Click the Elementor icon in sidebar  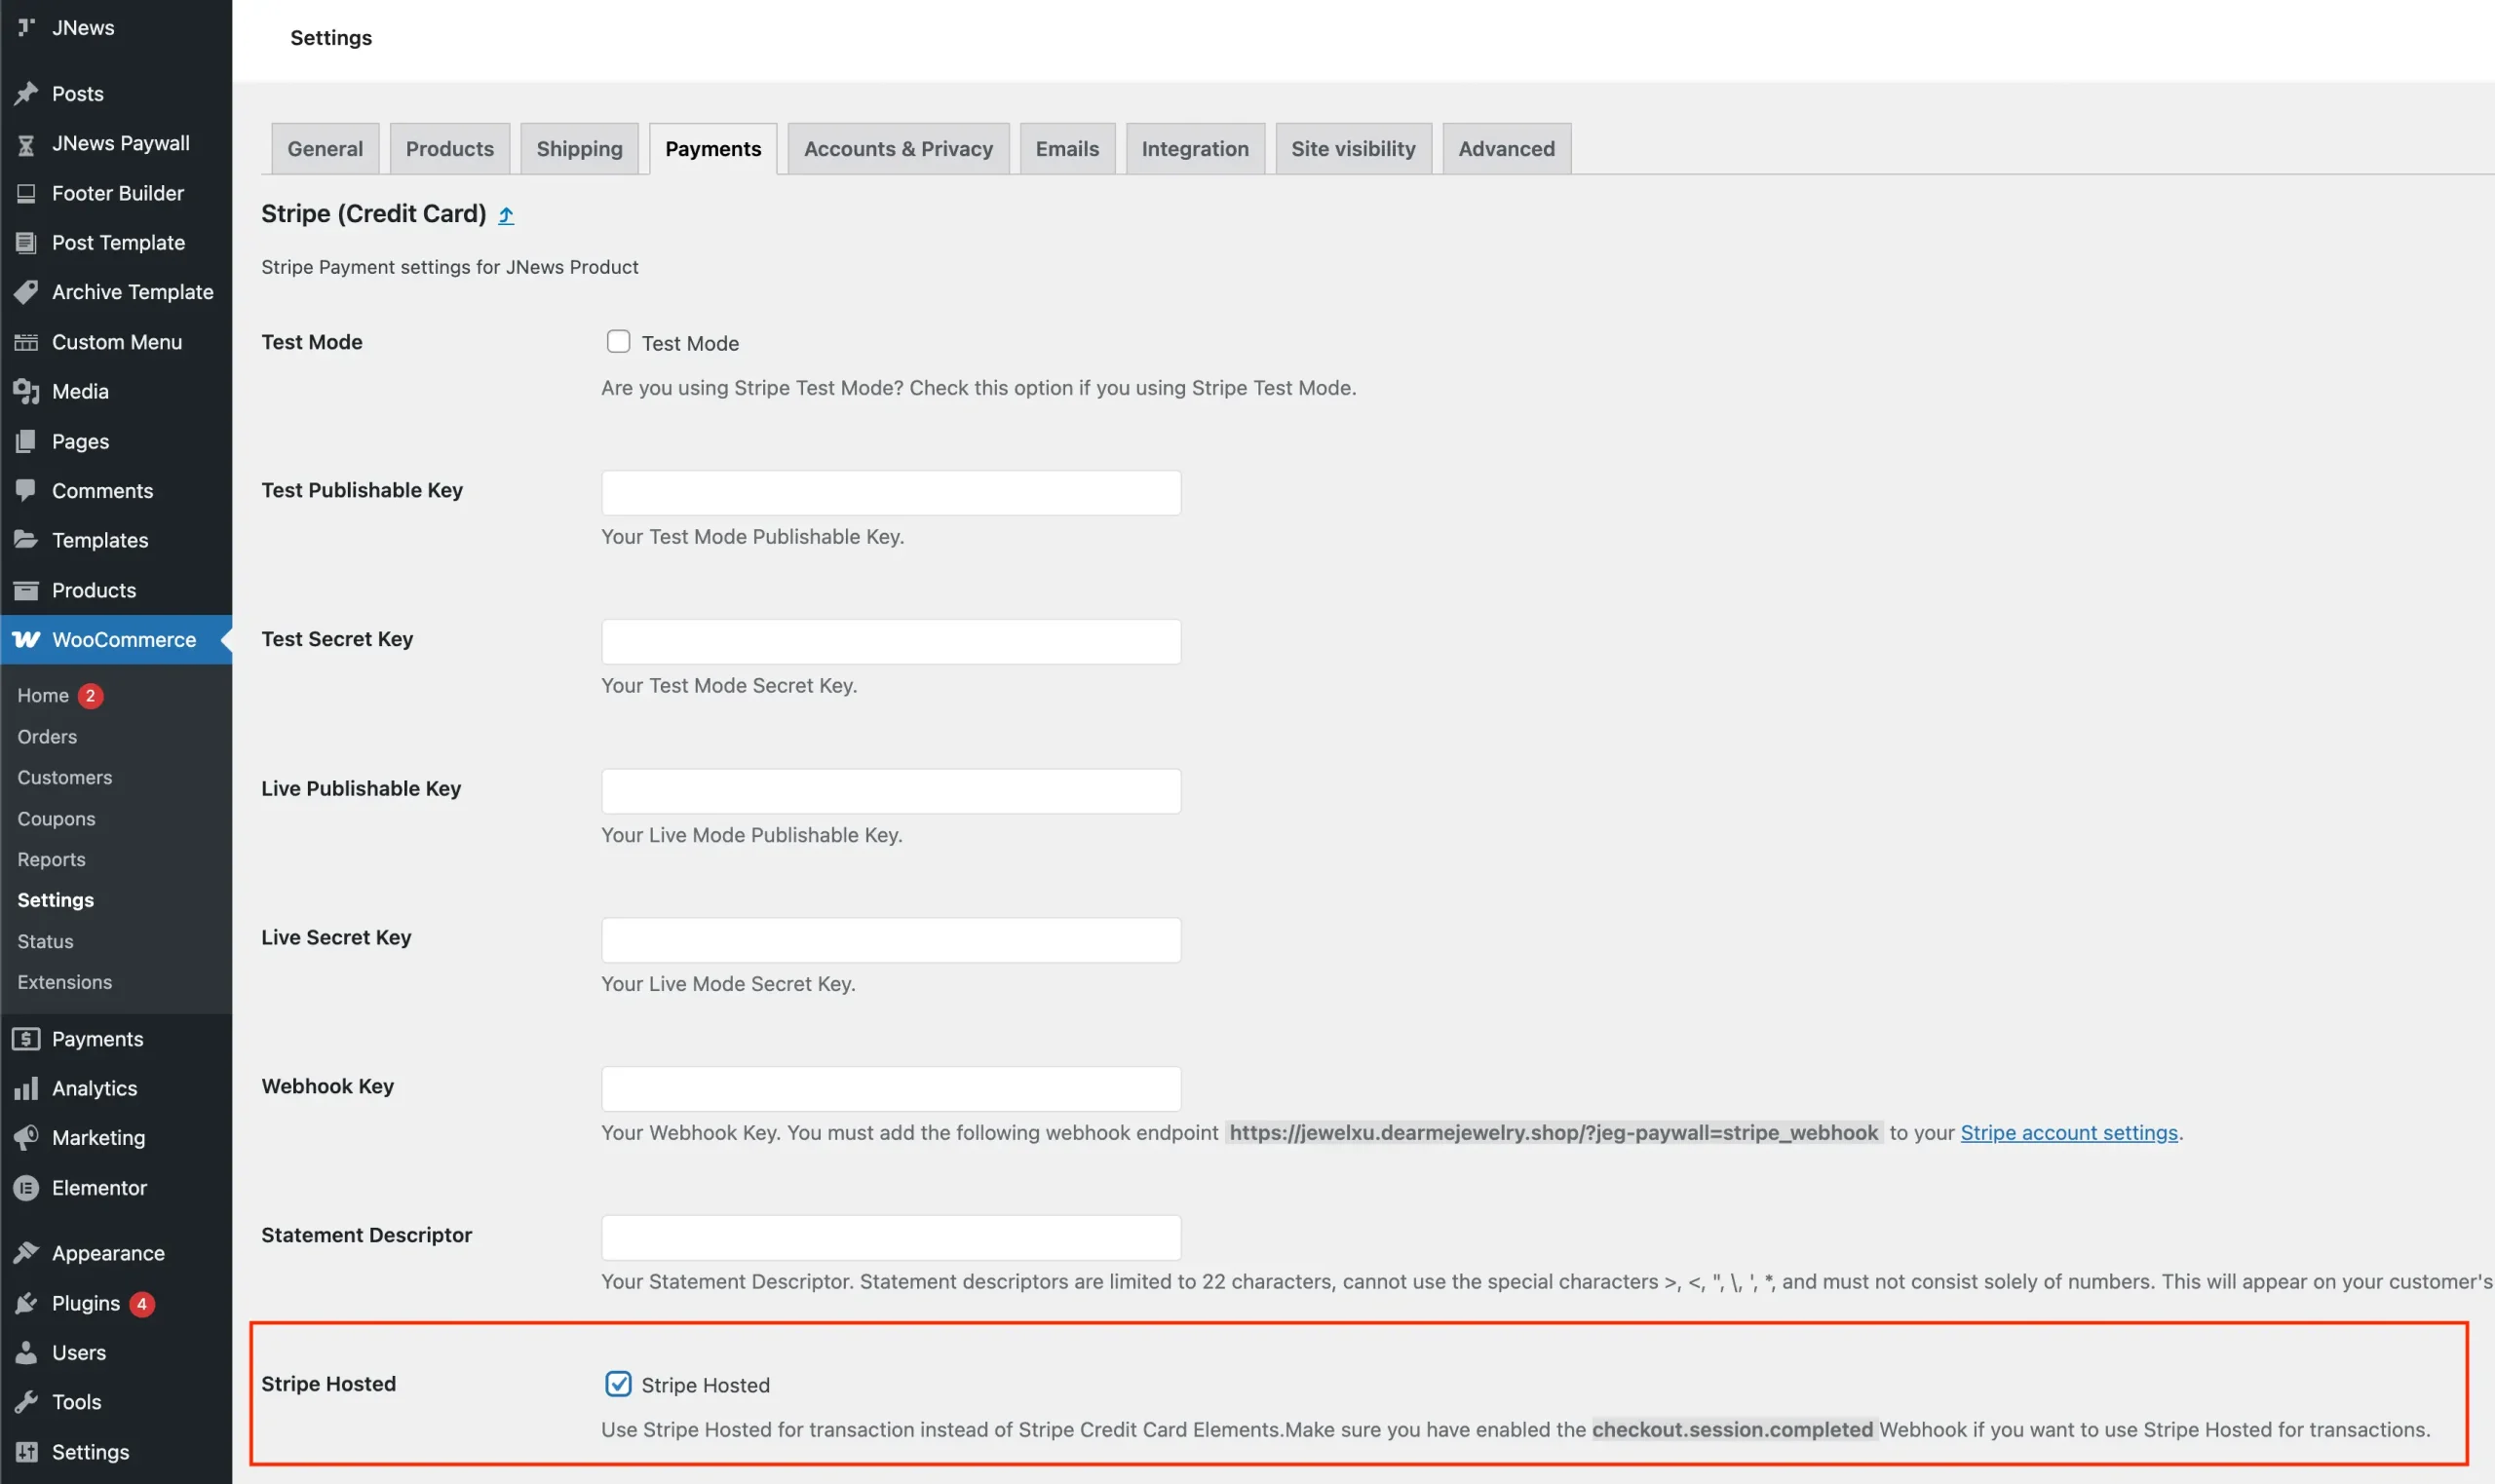[26, 1187]
